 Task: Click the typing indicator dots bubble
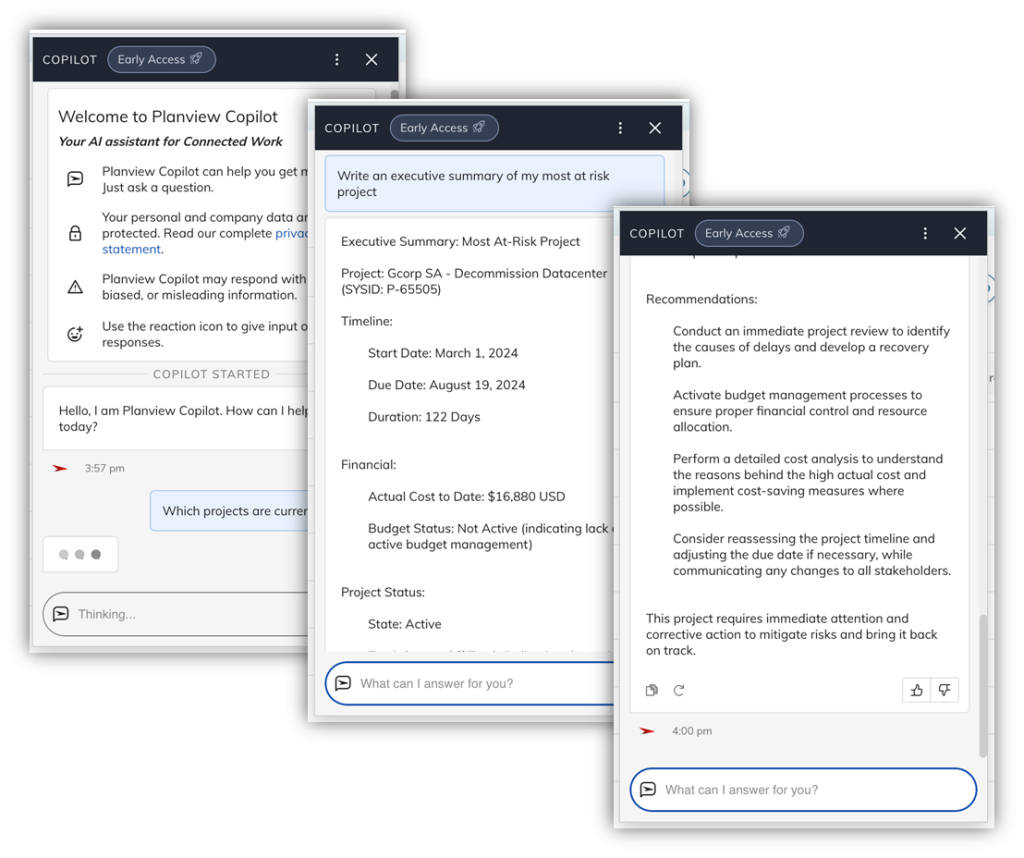pyautogui.click(x=80, y=554)
